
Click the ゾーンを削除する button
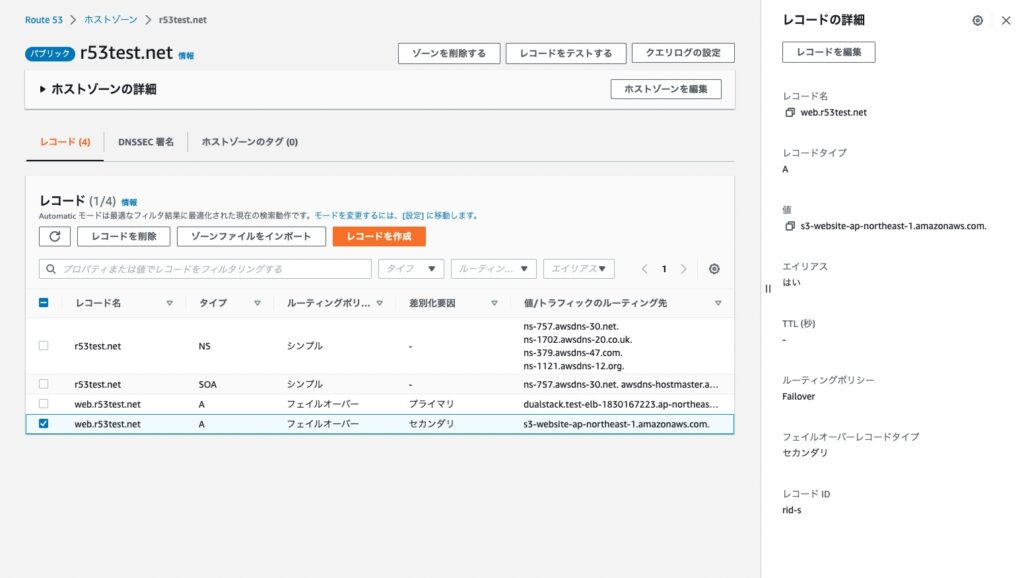click(449, 53)
